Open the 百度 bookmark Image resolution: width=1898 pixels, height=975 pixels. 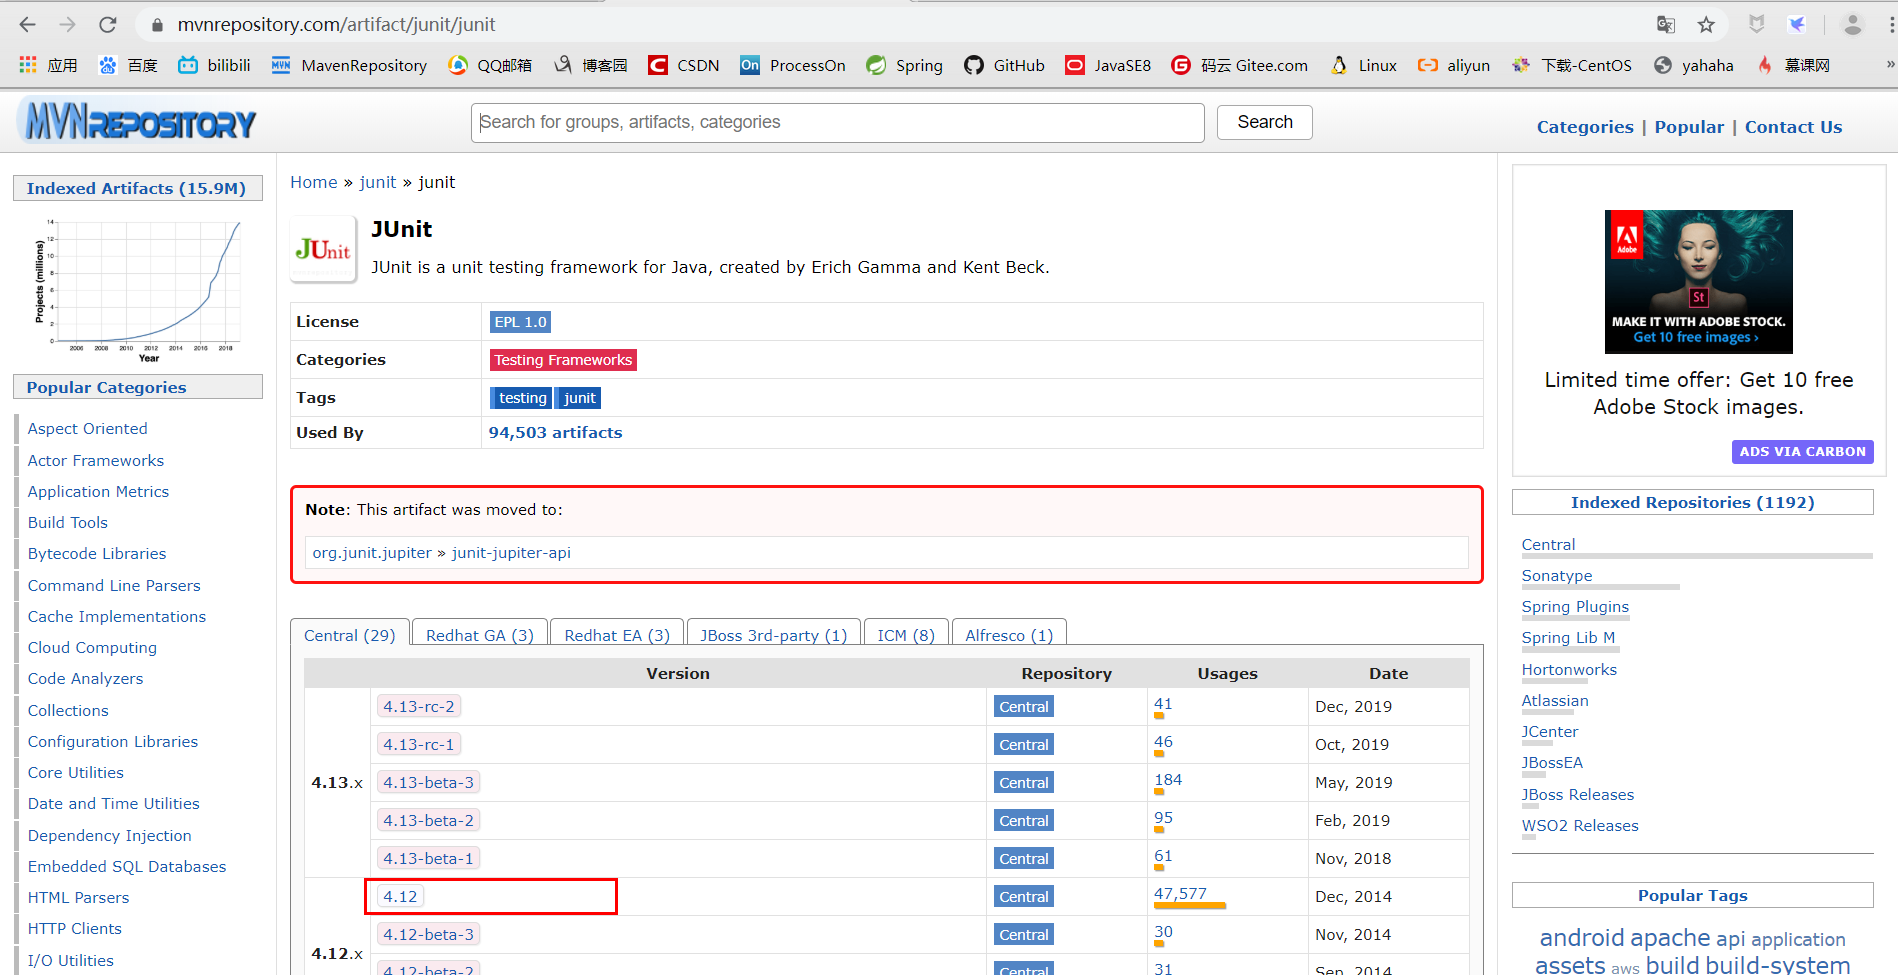coord(128,65)
